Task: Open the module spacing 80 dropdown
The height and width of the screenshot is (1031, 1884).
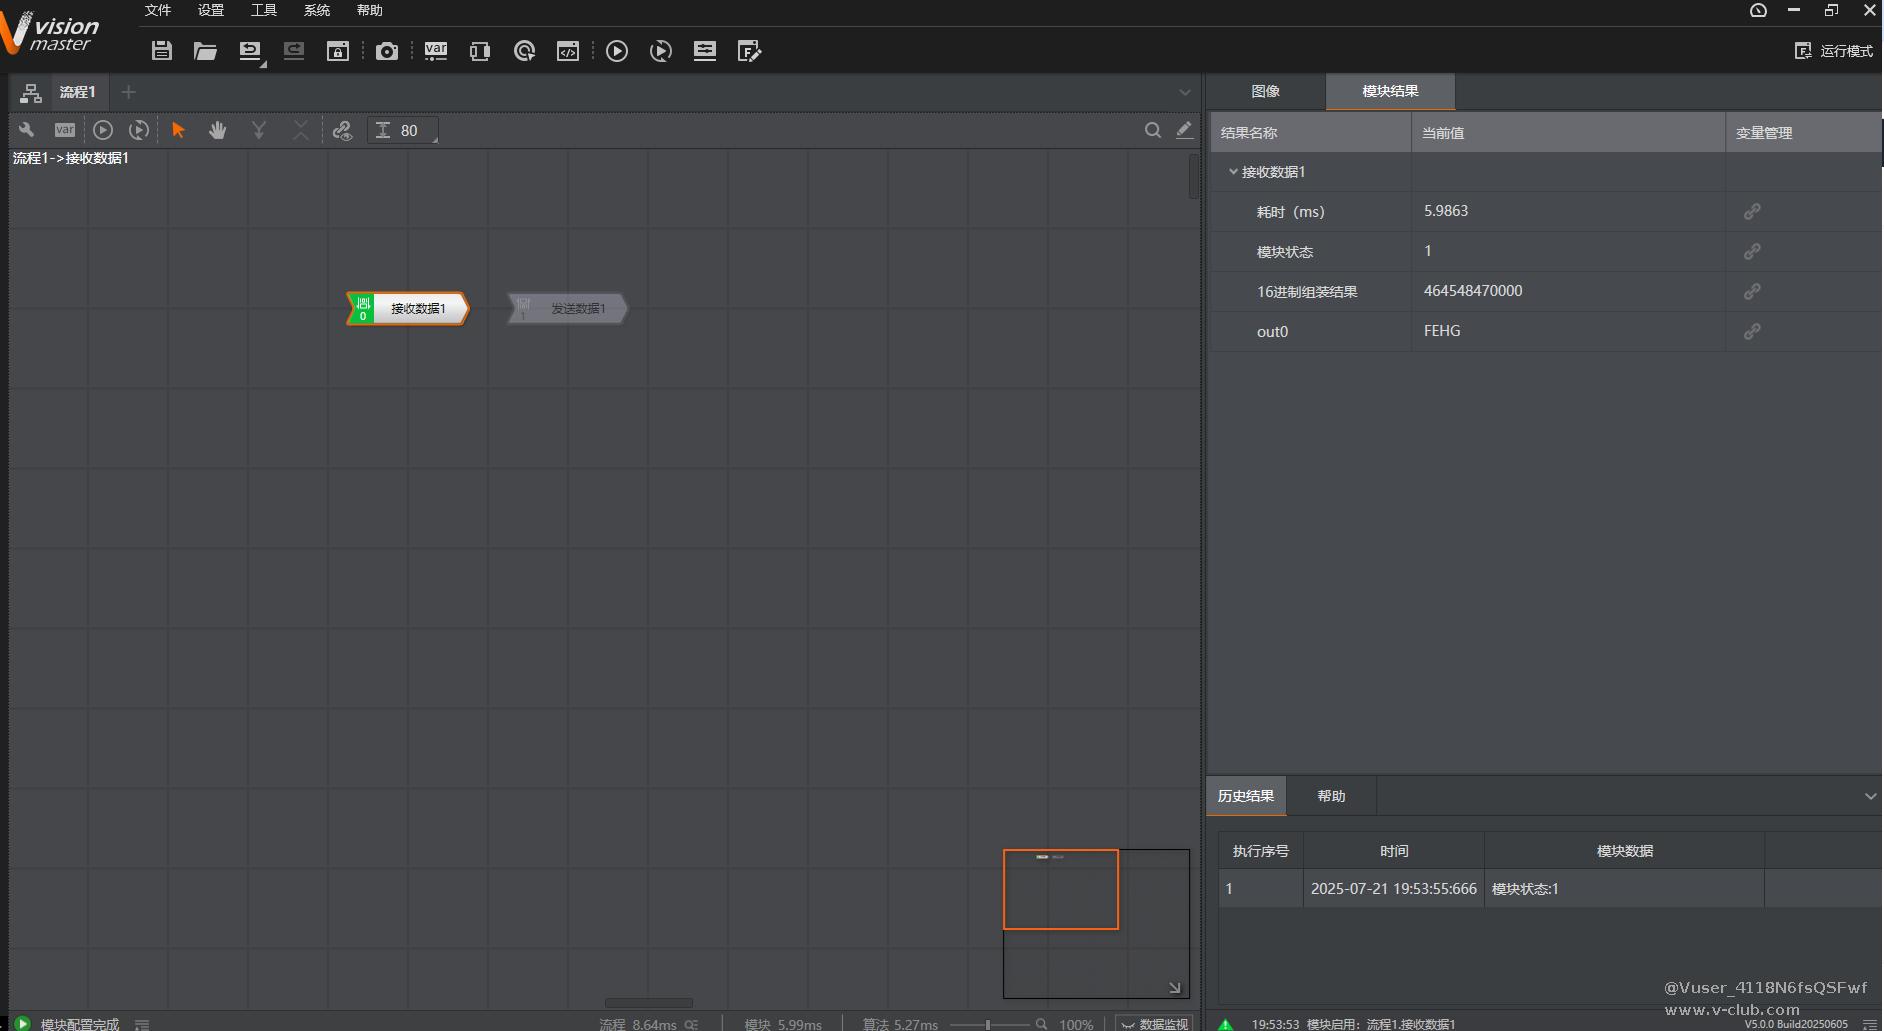Action: 404,130
